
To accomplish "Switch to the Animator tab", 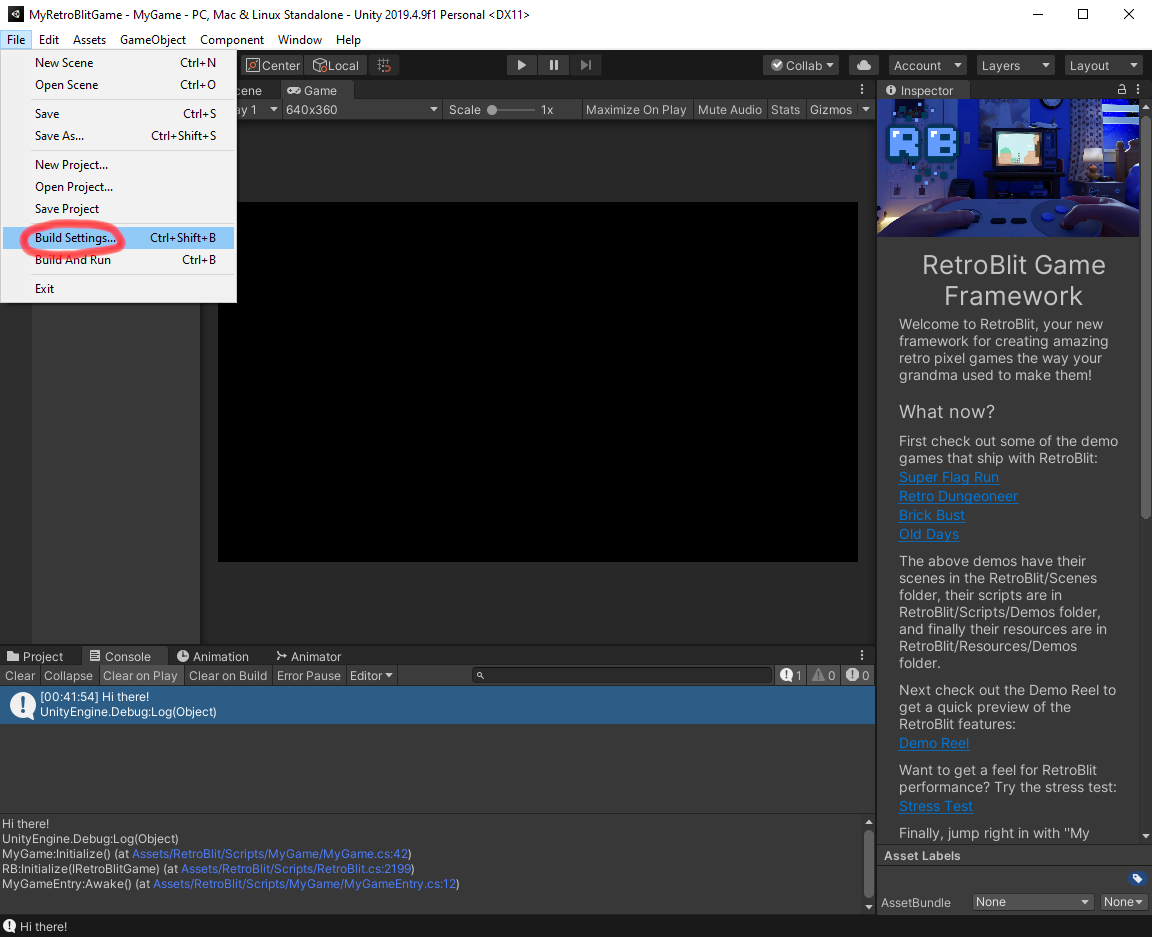I will (x=309, y=656).
